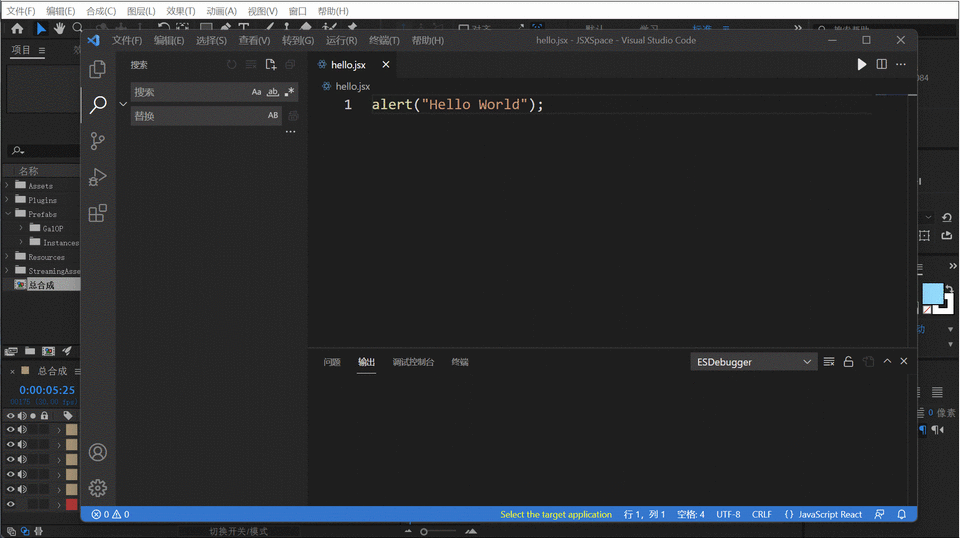Open the Accounts icon in activity bar
The height and width of the screenshot is (538, 960).
(x=97, y=452)
